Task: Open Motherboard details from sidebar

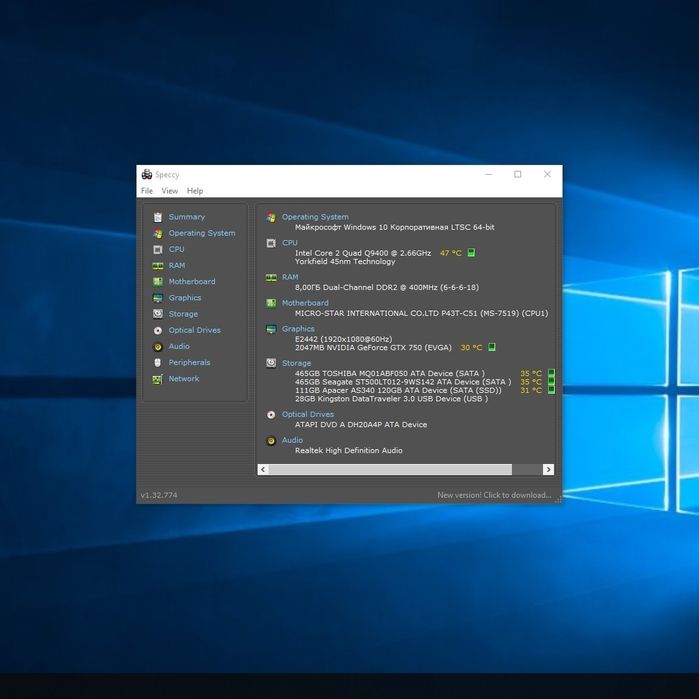Action: (192, 282)
